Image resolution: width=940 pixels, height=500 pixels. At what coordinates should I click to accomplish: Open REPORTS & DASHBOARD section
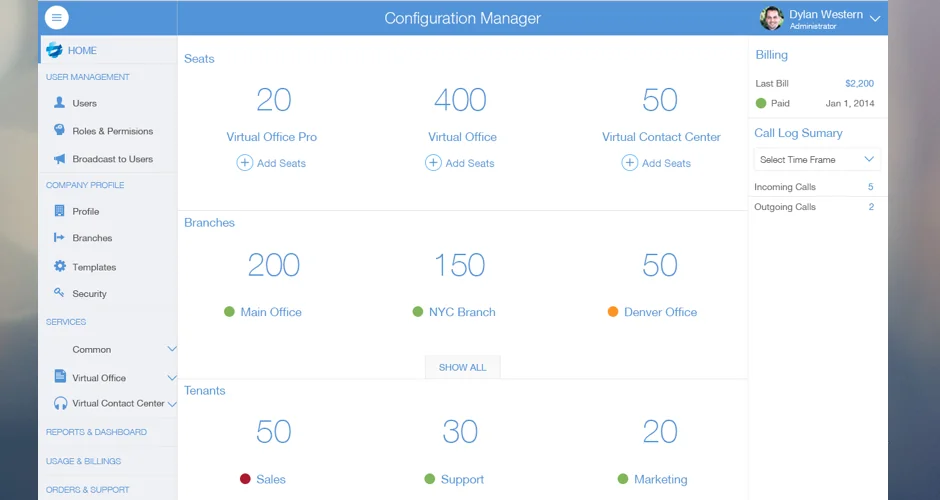[96, 432]
